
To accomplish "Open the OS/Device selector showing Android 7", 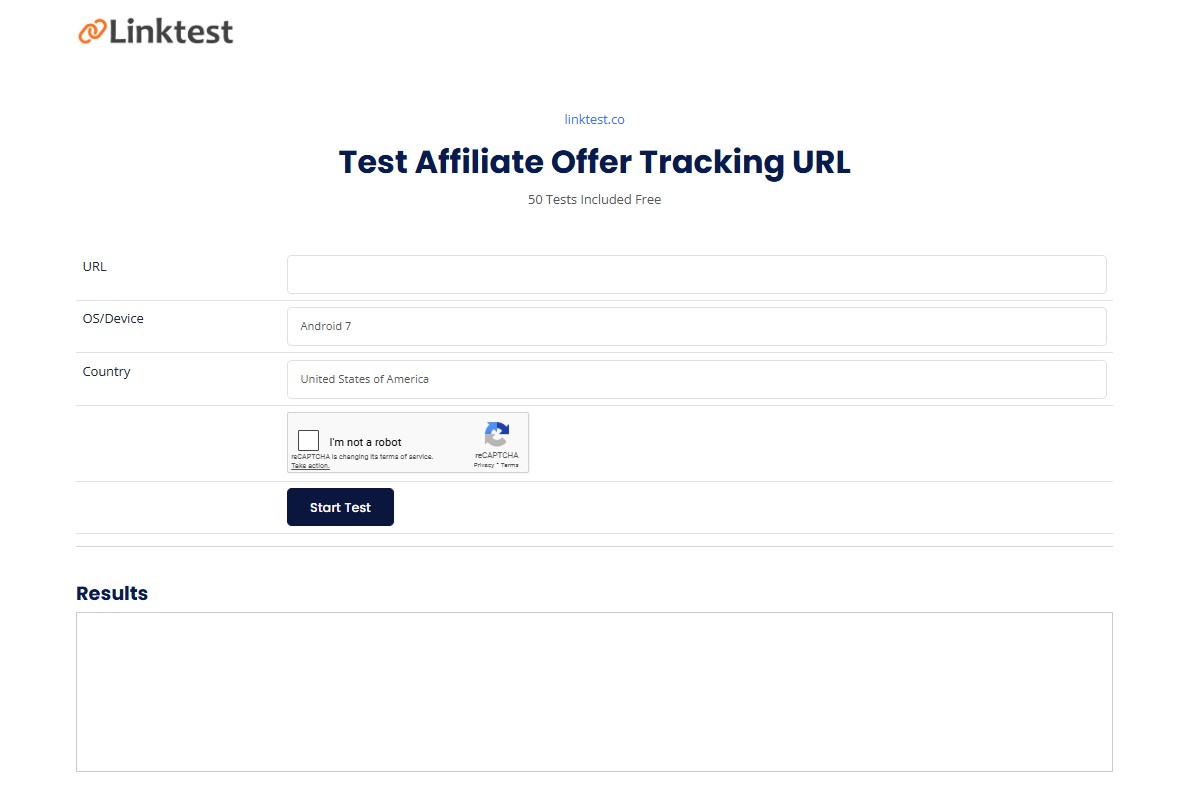I will point(696,326).
